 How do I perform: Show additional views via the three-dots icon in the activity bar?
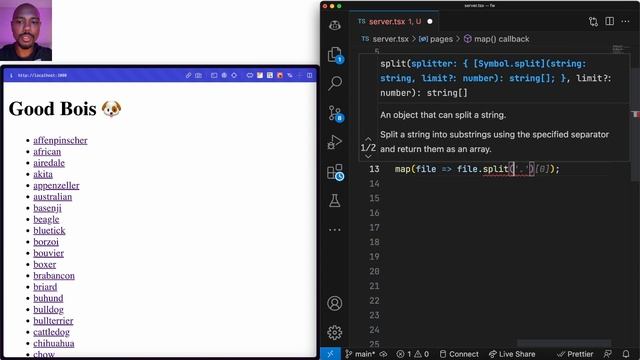click(335, 230)
